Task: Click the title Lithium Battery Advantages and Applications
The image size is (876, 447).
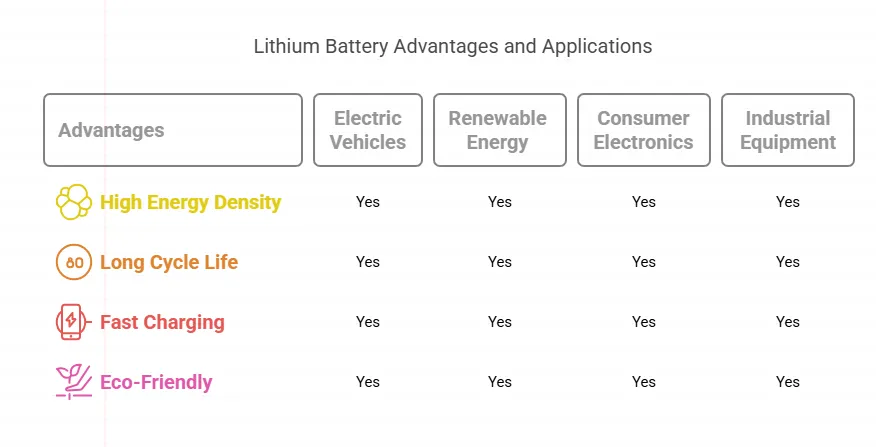Action: (x=453, y=46)
